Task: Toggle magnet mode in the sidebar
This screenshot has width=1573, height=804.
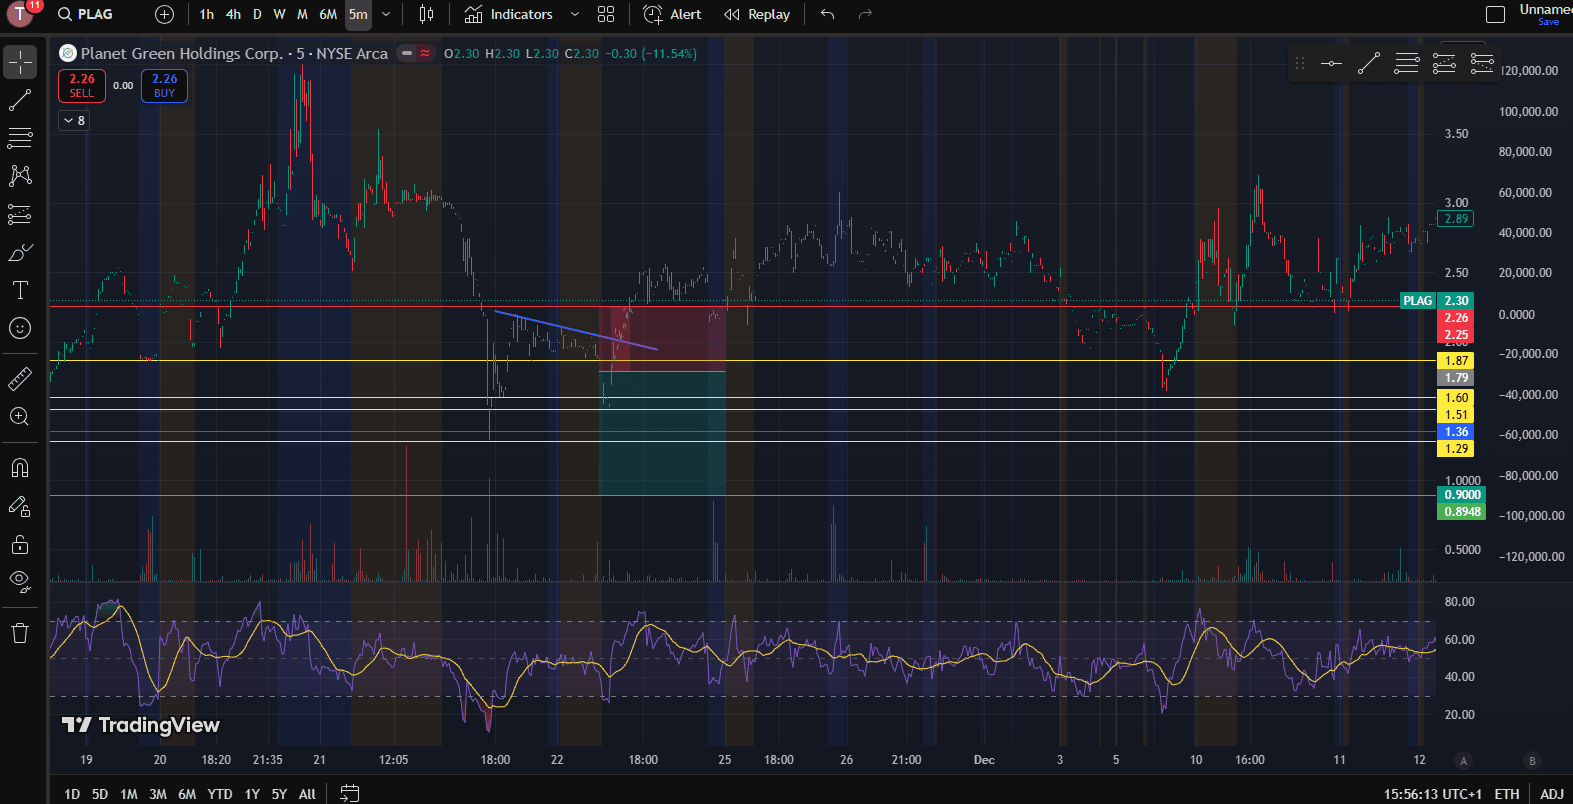Action: coord(20,468)
